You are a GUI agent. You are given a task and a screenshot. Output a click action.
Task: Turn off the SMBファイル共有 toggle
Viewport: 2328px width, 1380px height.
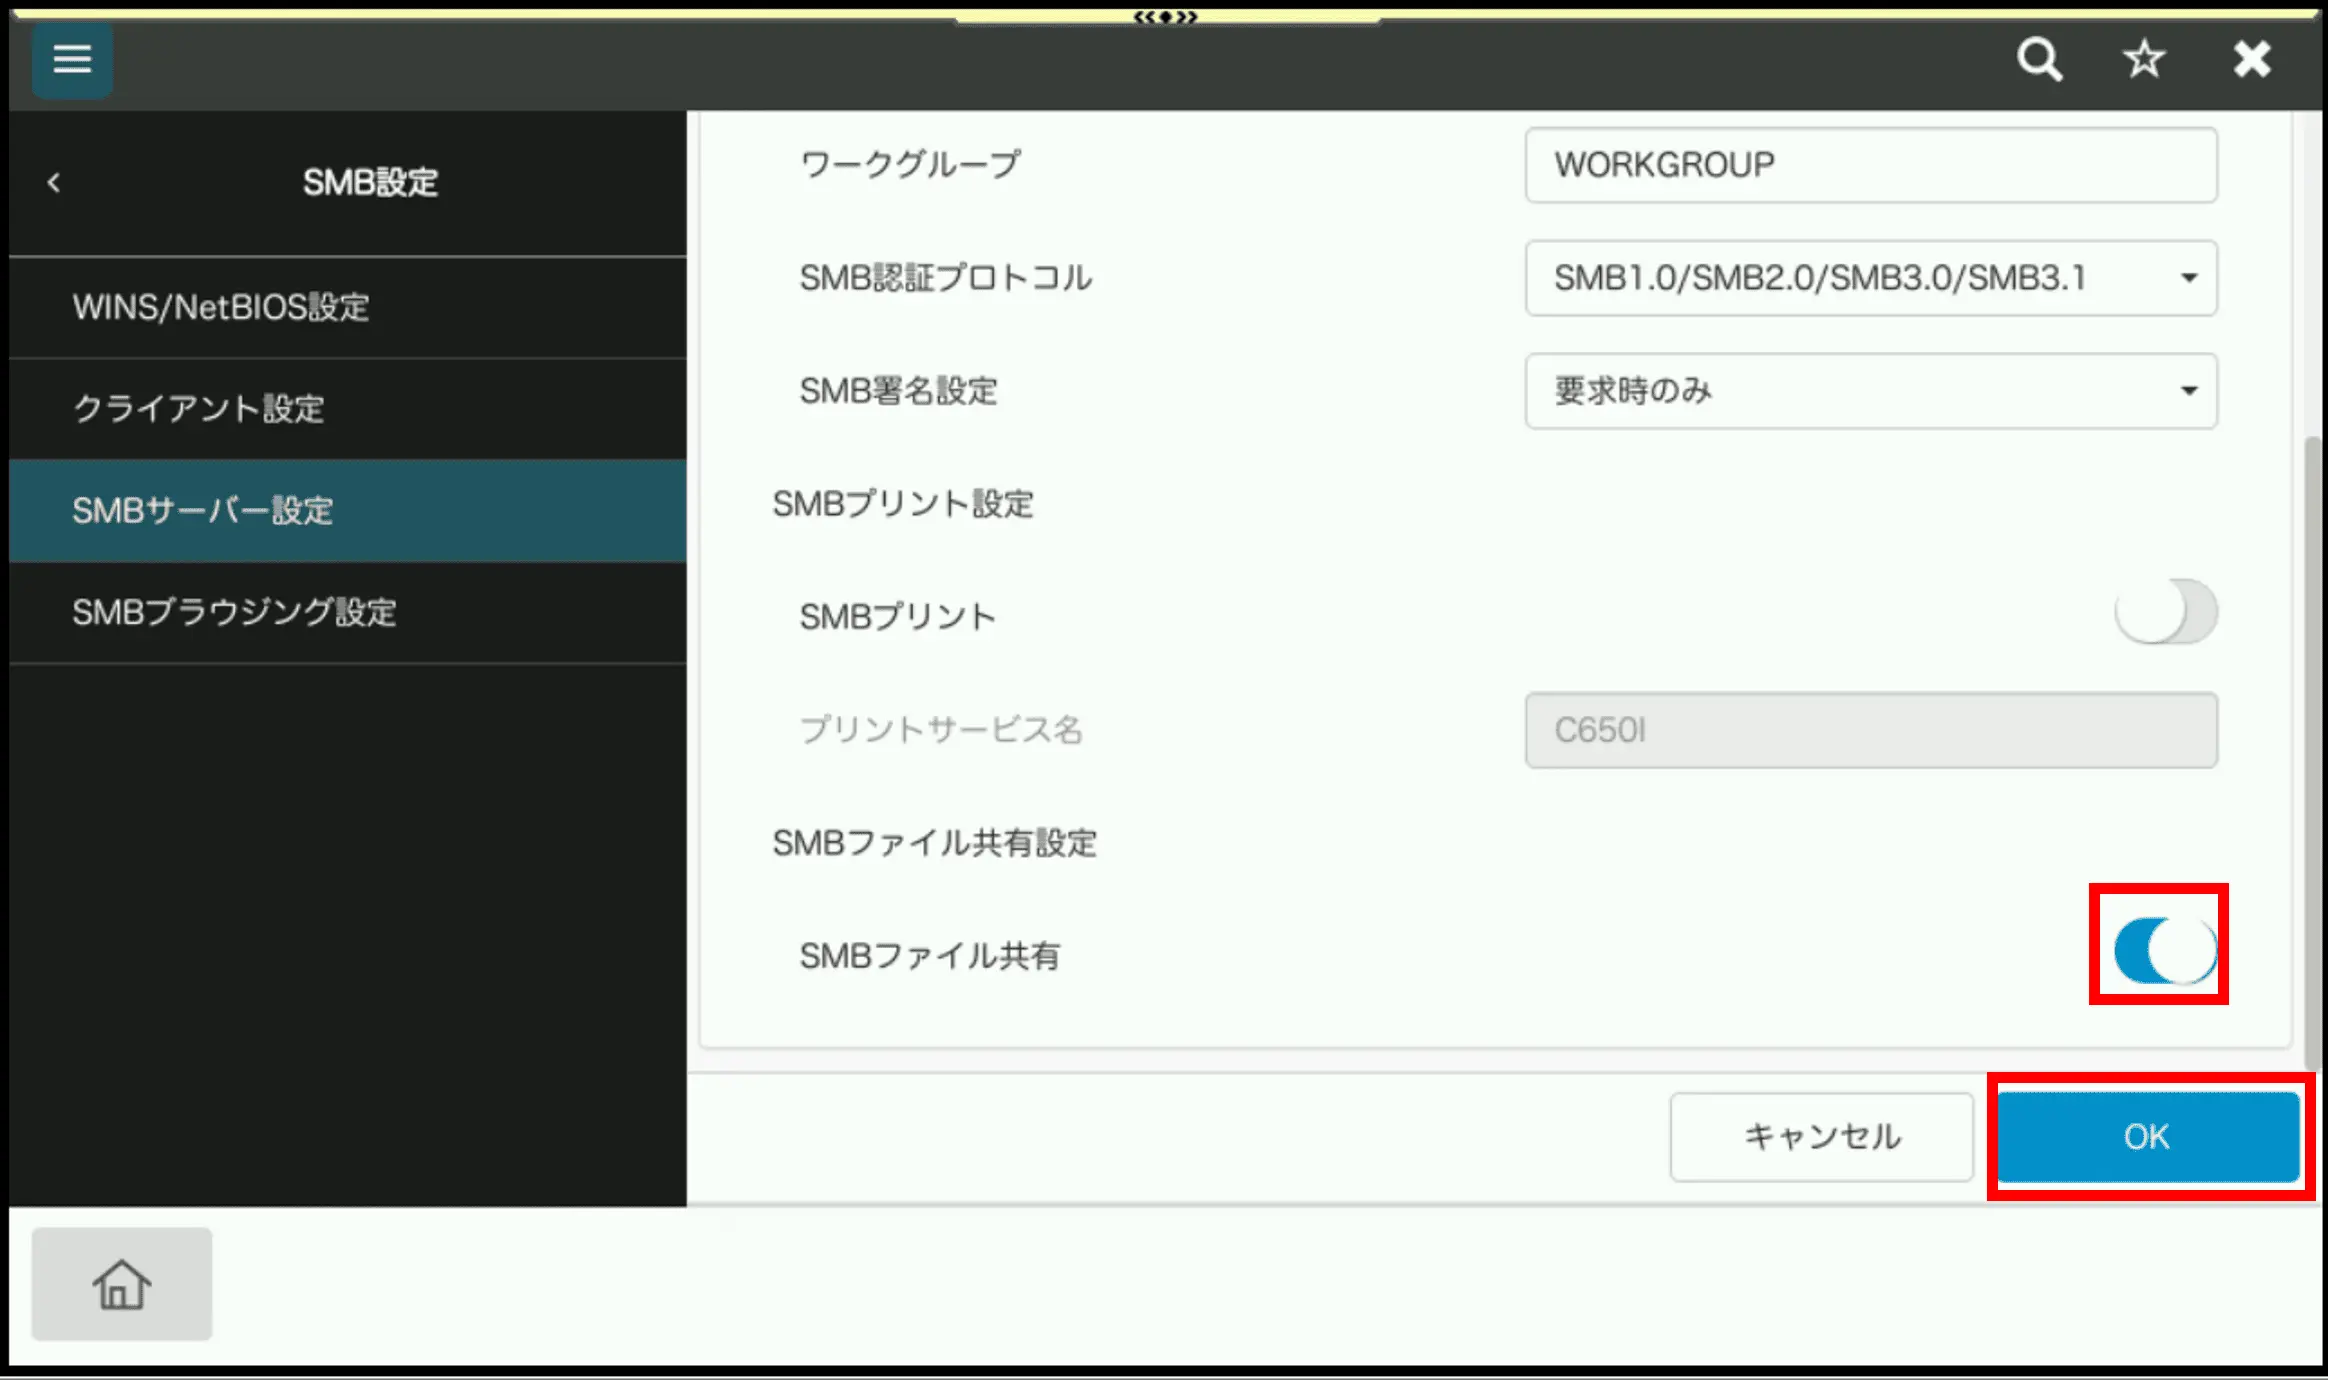click(2165, 950)
